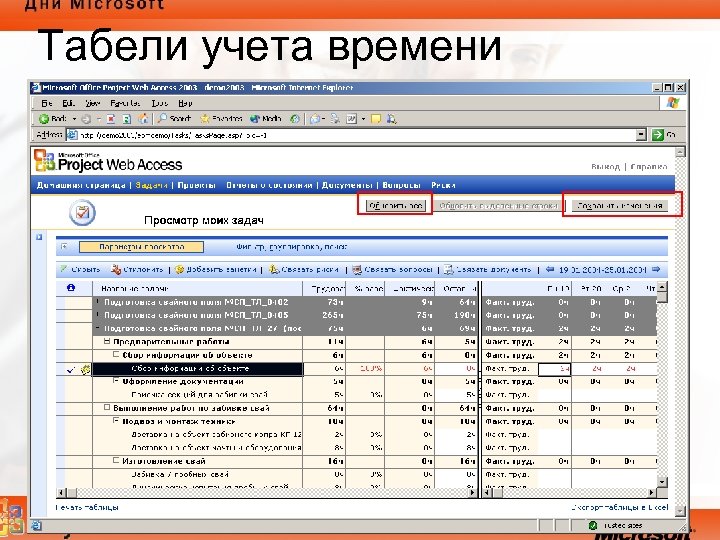
Task: Click the Печать таблицы link
Action: [87, 507]
